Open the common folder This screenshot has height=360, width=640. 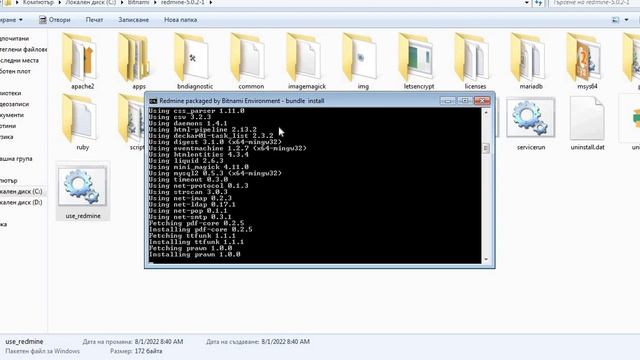[x=251, y=61]
